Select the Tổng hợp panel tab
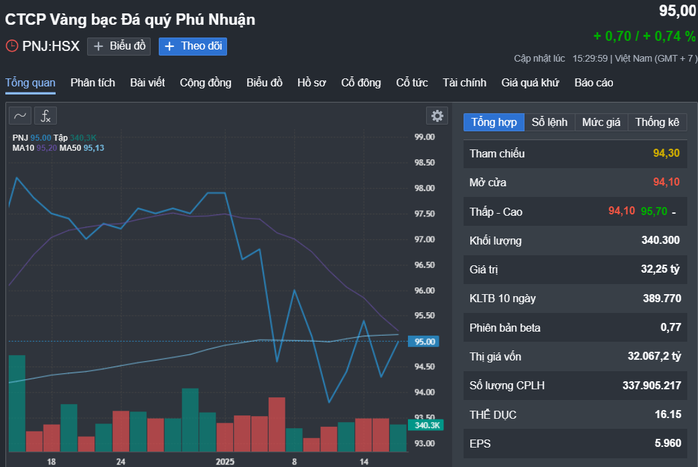Screen dimensions: 698x467 point(494,122)
